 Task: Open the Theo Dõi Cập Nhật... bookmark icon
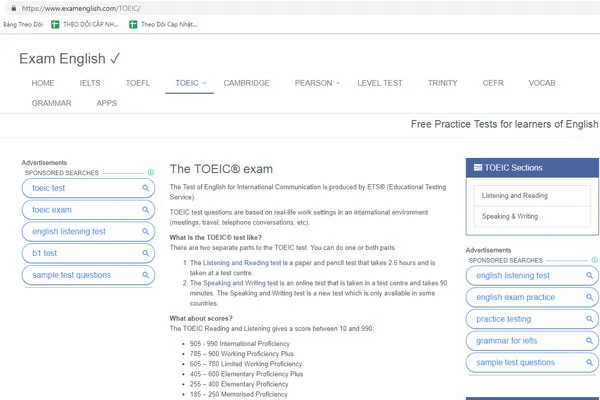(133, 24)
